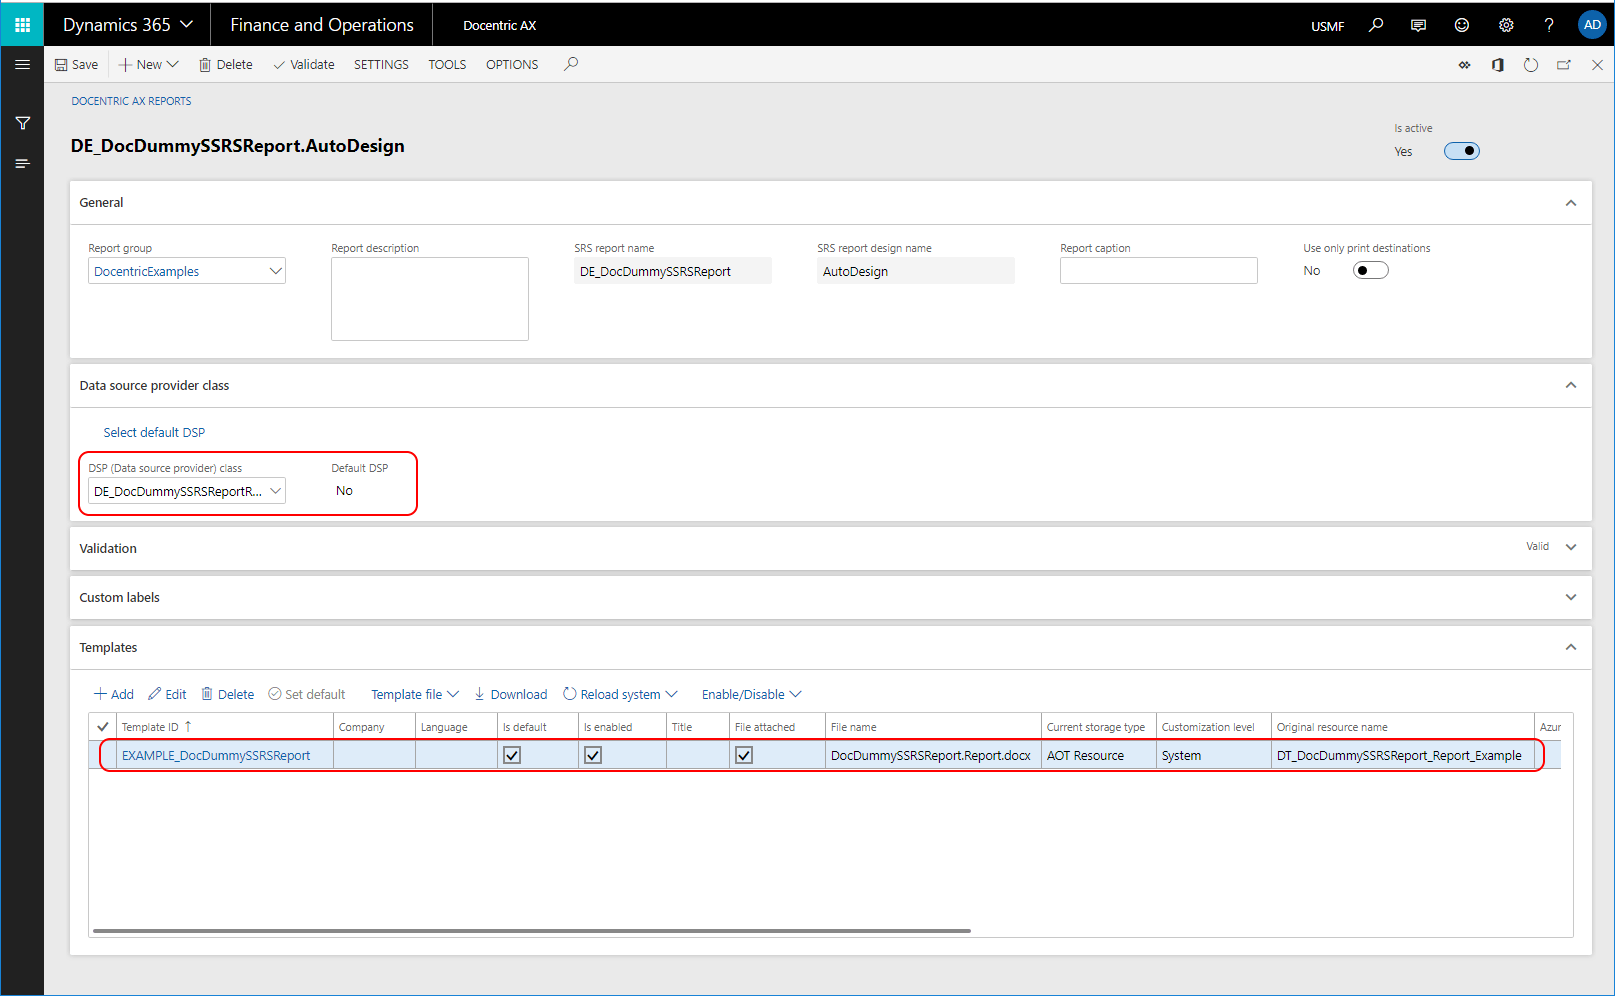
Task: Delete the report in the action pane
Action: click(226, 64)
